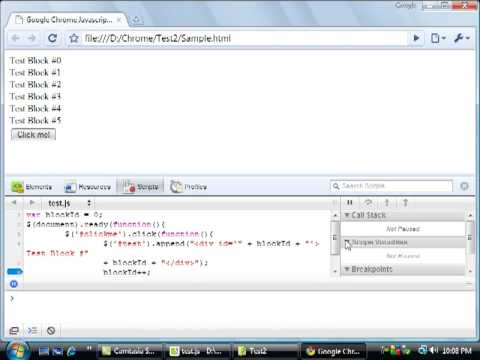The width and height of the screenshot is (480, 360).
Task: Select the 'Test Block #0' text
Action: pos(35,60)
